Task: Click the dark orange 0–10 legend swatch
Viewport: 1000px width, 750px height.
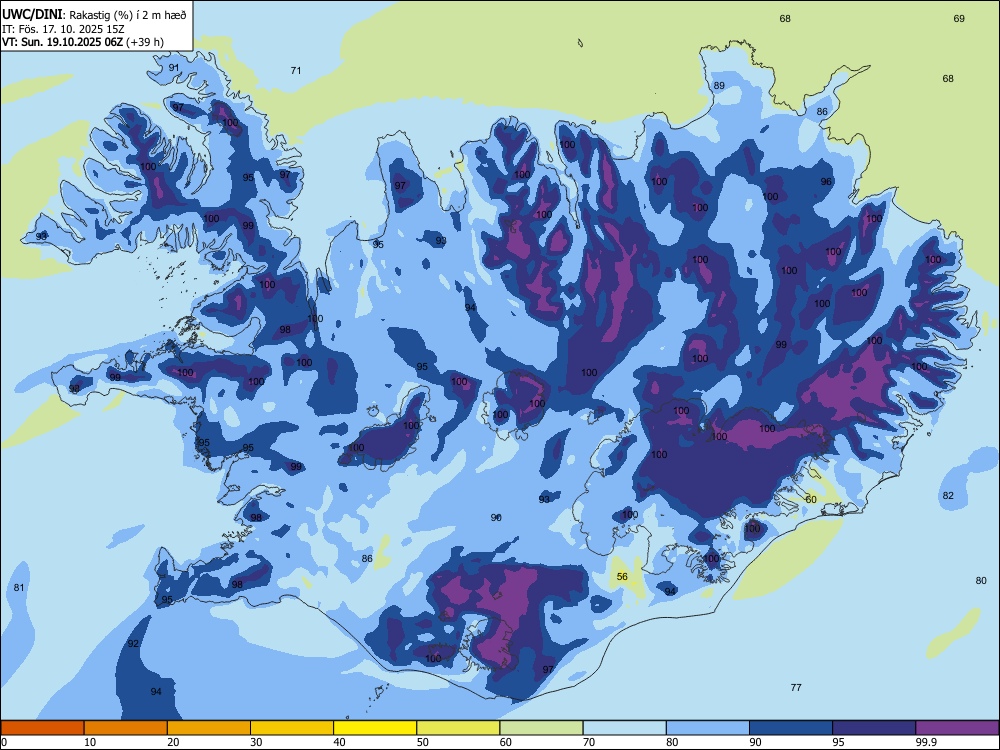Action: (x=42, y=728)
